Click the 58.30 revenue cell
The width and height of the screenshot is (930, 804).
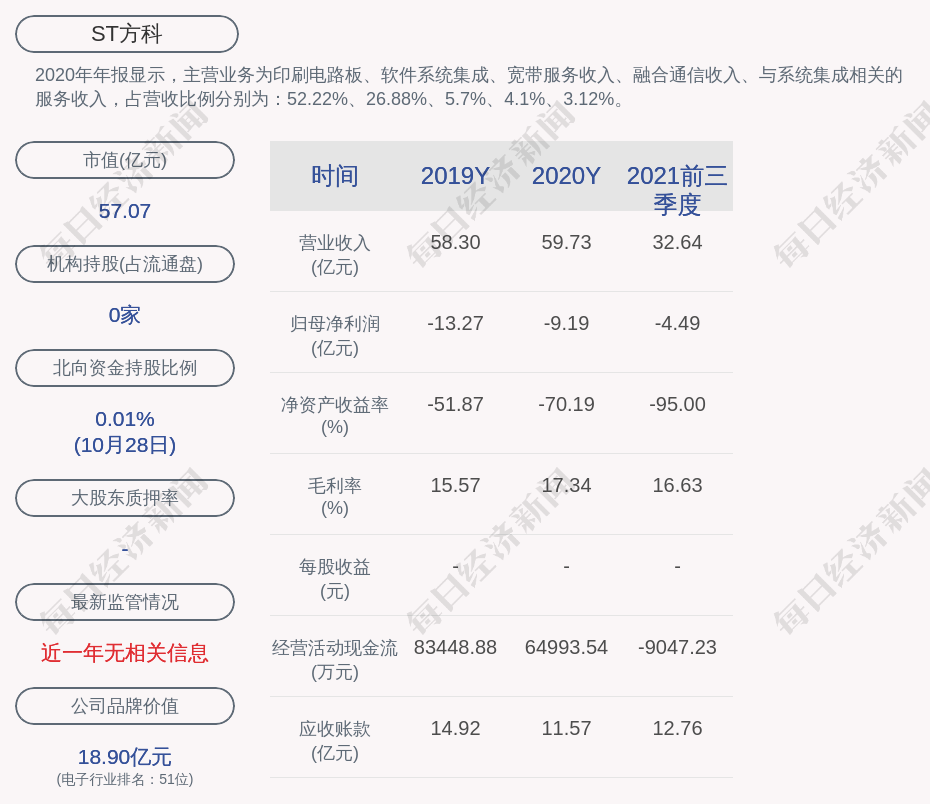pos(456,243)
